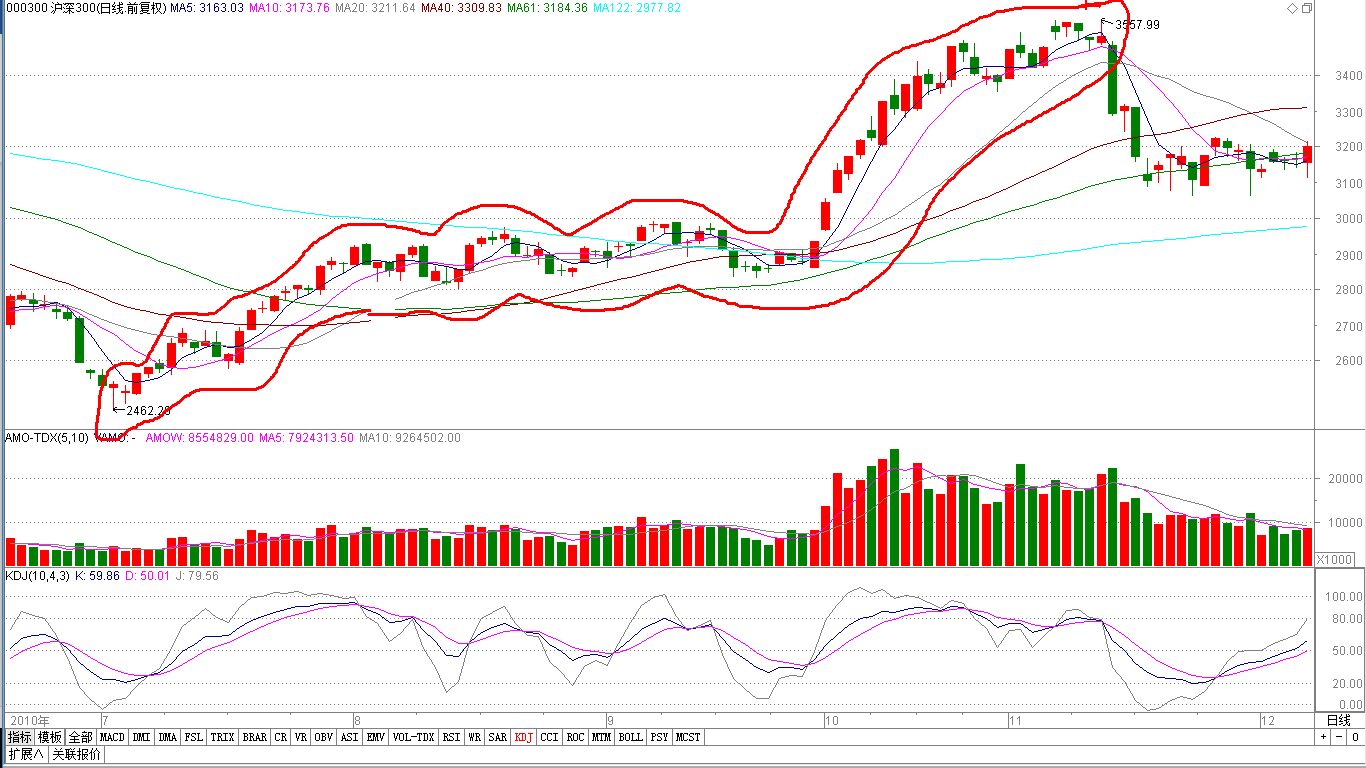
Task: Click the MA122: 2977.82 legend value
Action: point(637,8)
